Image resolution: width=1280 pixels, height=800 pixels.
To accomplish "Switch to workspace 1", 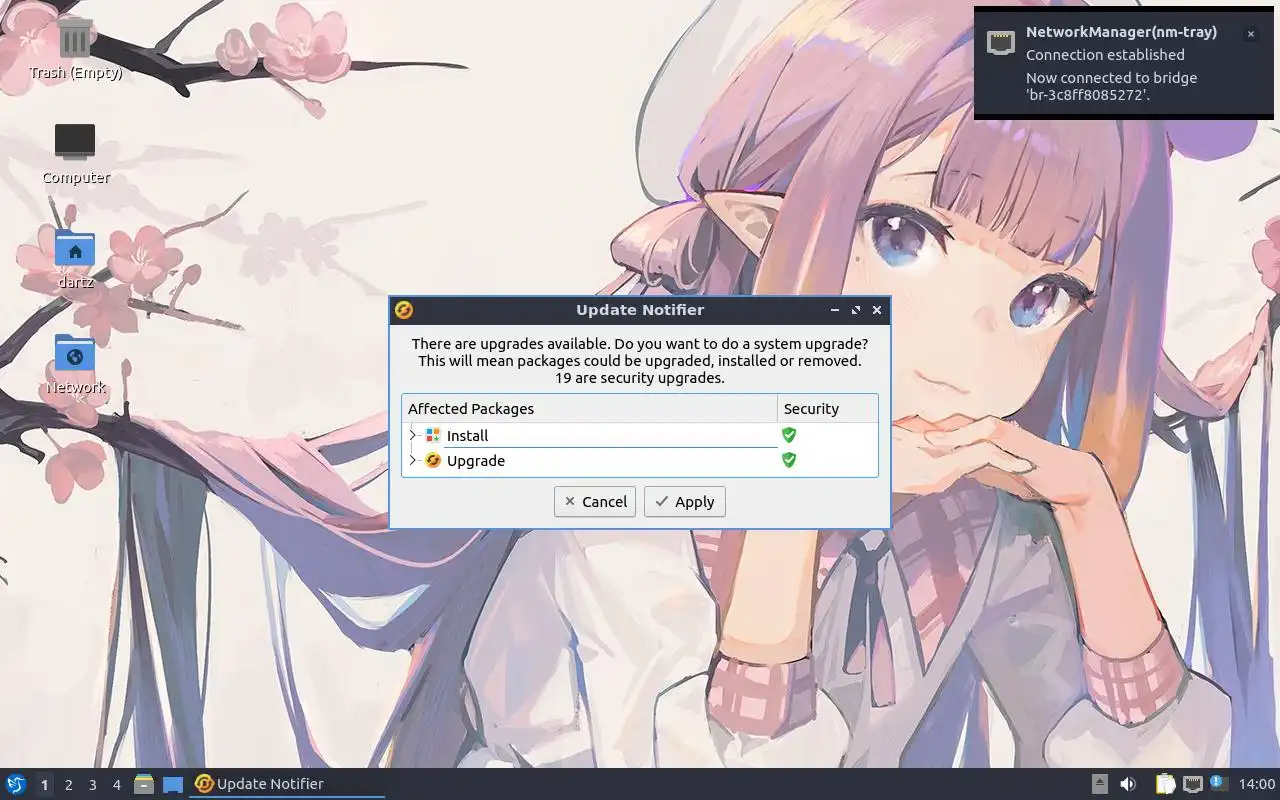I will click(x=44, y=785).
